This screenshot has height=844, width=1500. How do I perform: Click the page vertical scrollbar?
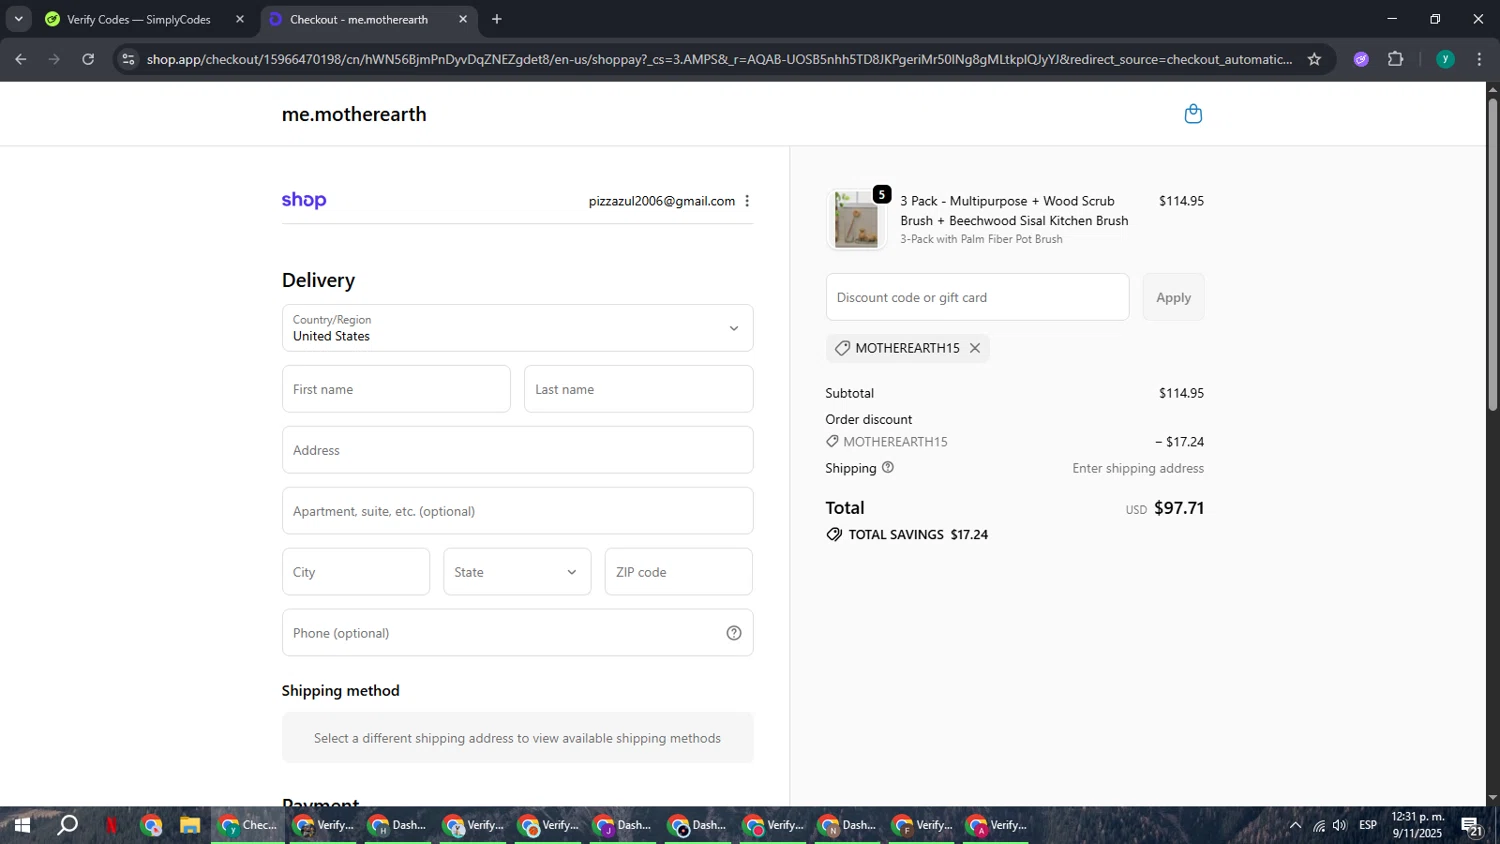pos(1493,255)
